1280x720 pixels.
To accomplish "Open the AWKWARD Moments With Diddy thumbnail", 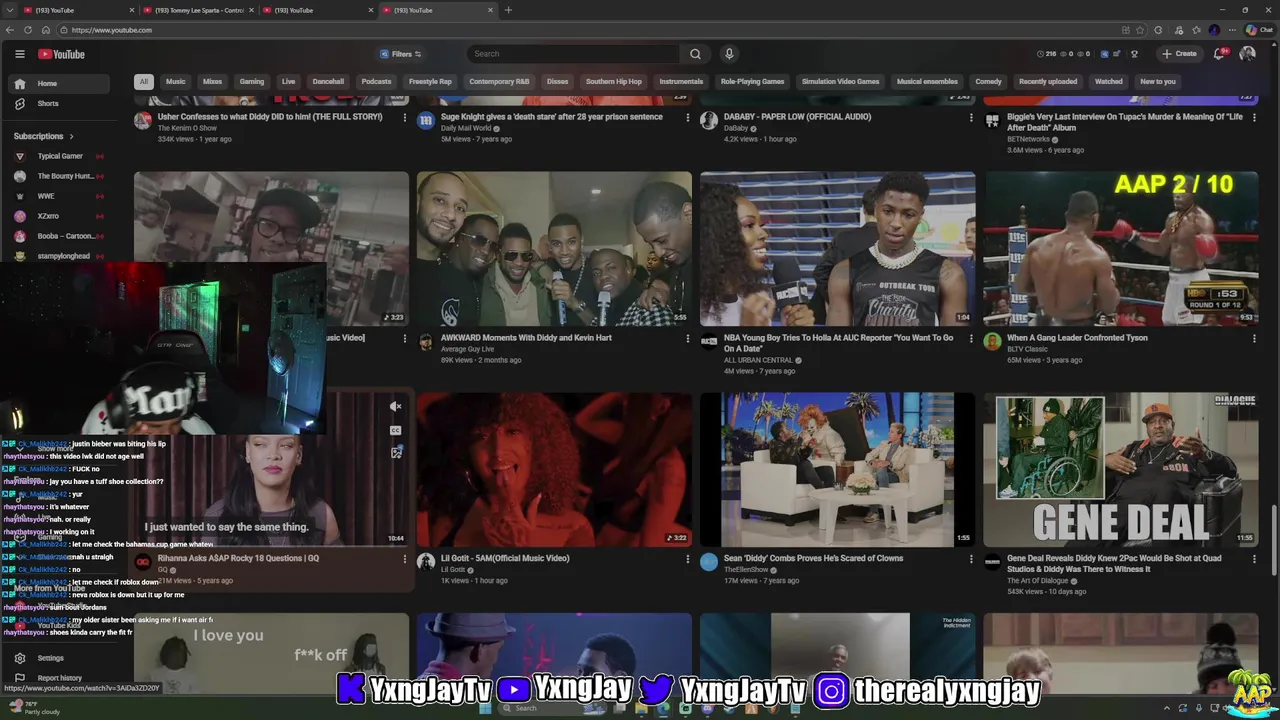I will point(554,249).
